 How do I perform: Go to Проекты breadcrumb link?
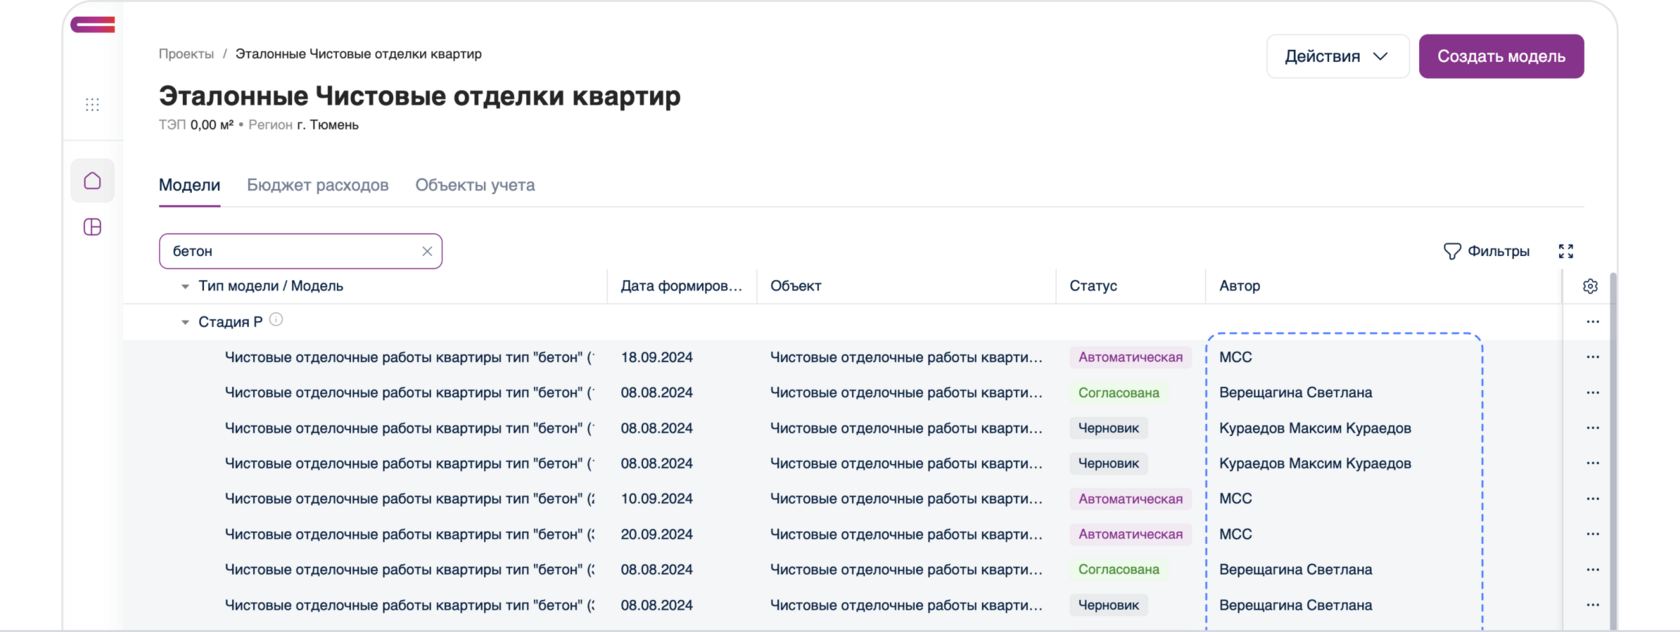coord(186,54)
